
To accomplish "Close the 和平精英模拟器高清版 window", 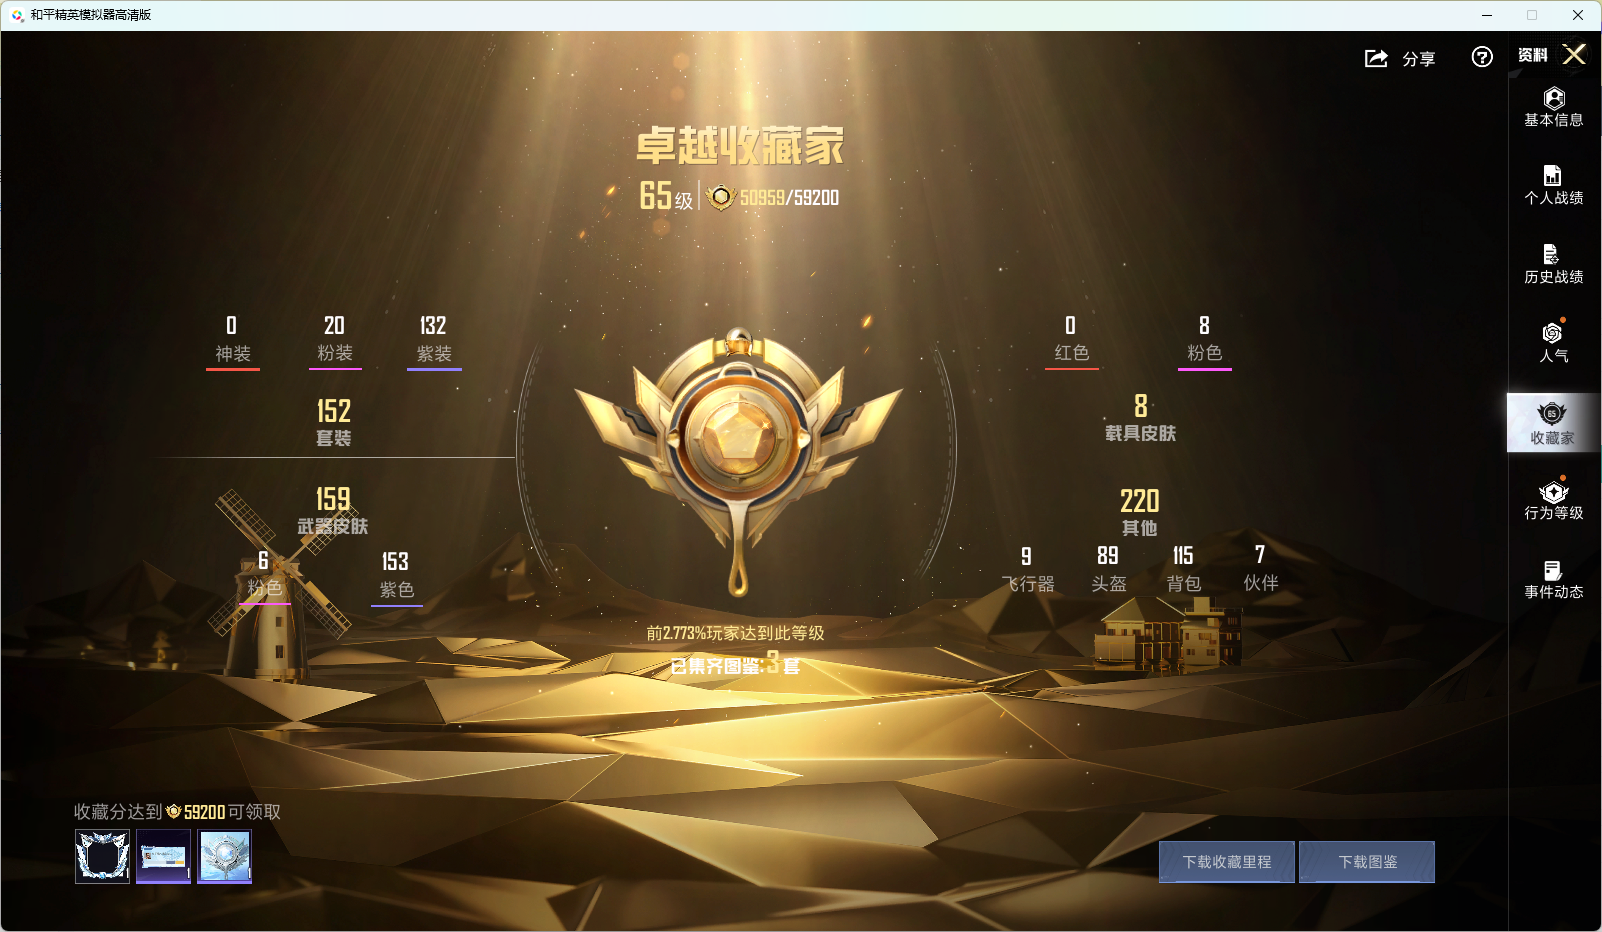I will [1578, 15].
